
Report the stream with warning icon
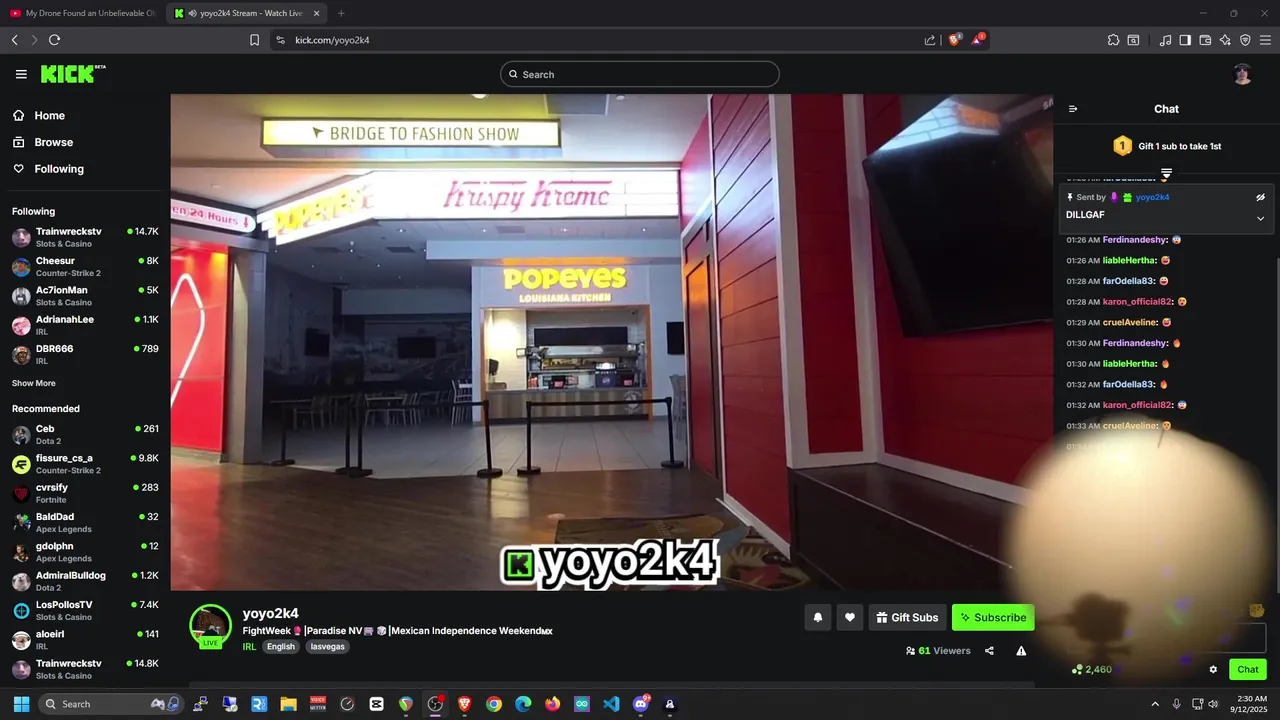[x=1021, y=651]
